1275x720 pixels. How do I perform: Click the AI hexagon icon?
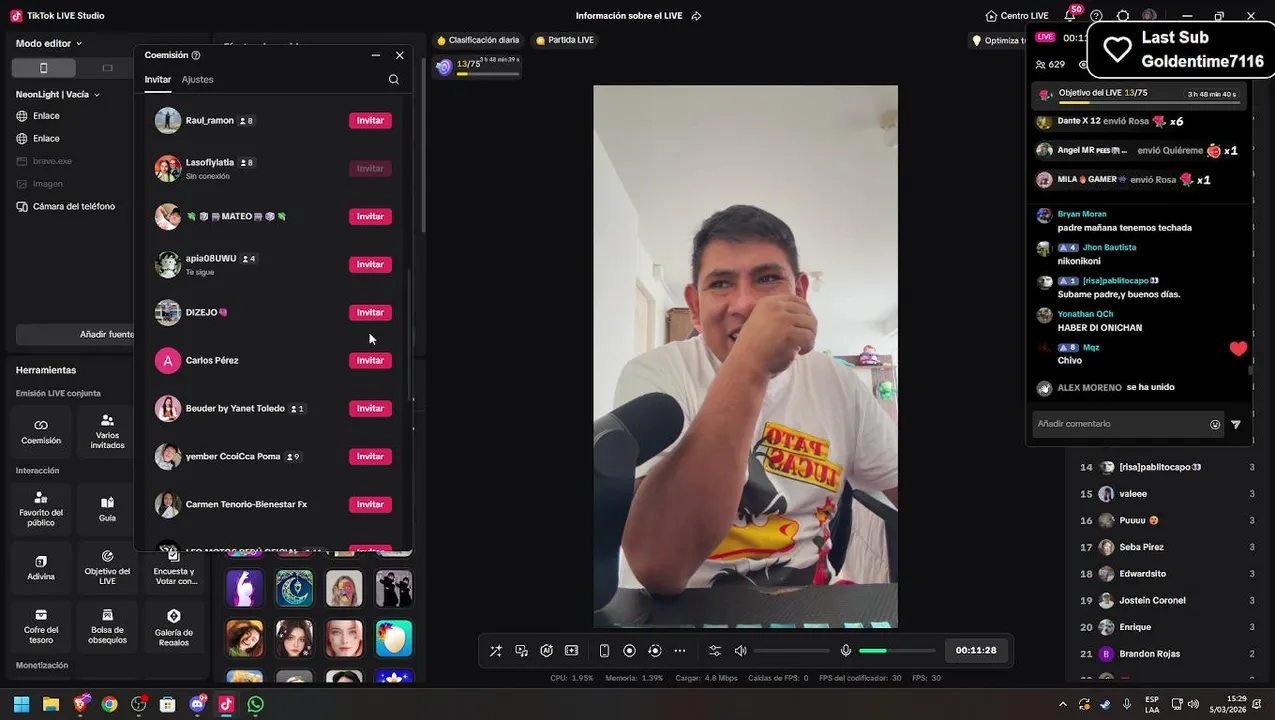[x=546, y=651]
